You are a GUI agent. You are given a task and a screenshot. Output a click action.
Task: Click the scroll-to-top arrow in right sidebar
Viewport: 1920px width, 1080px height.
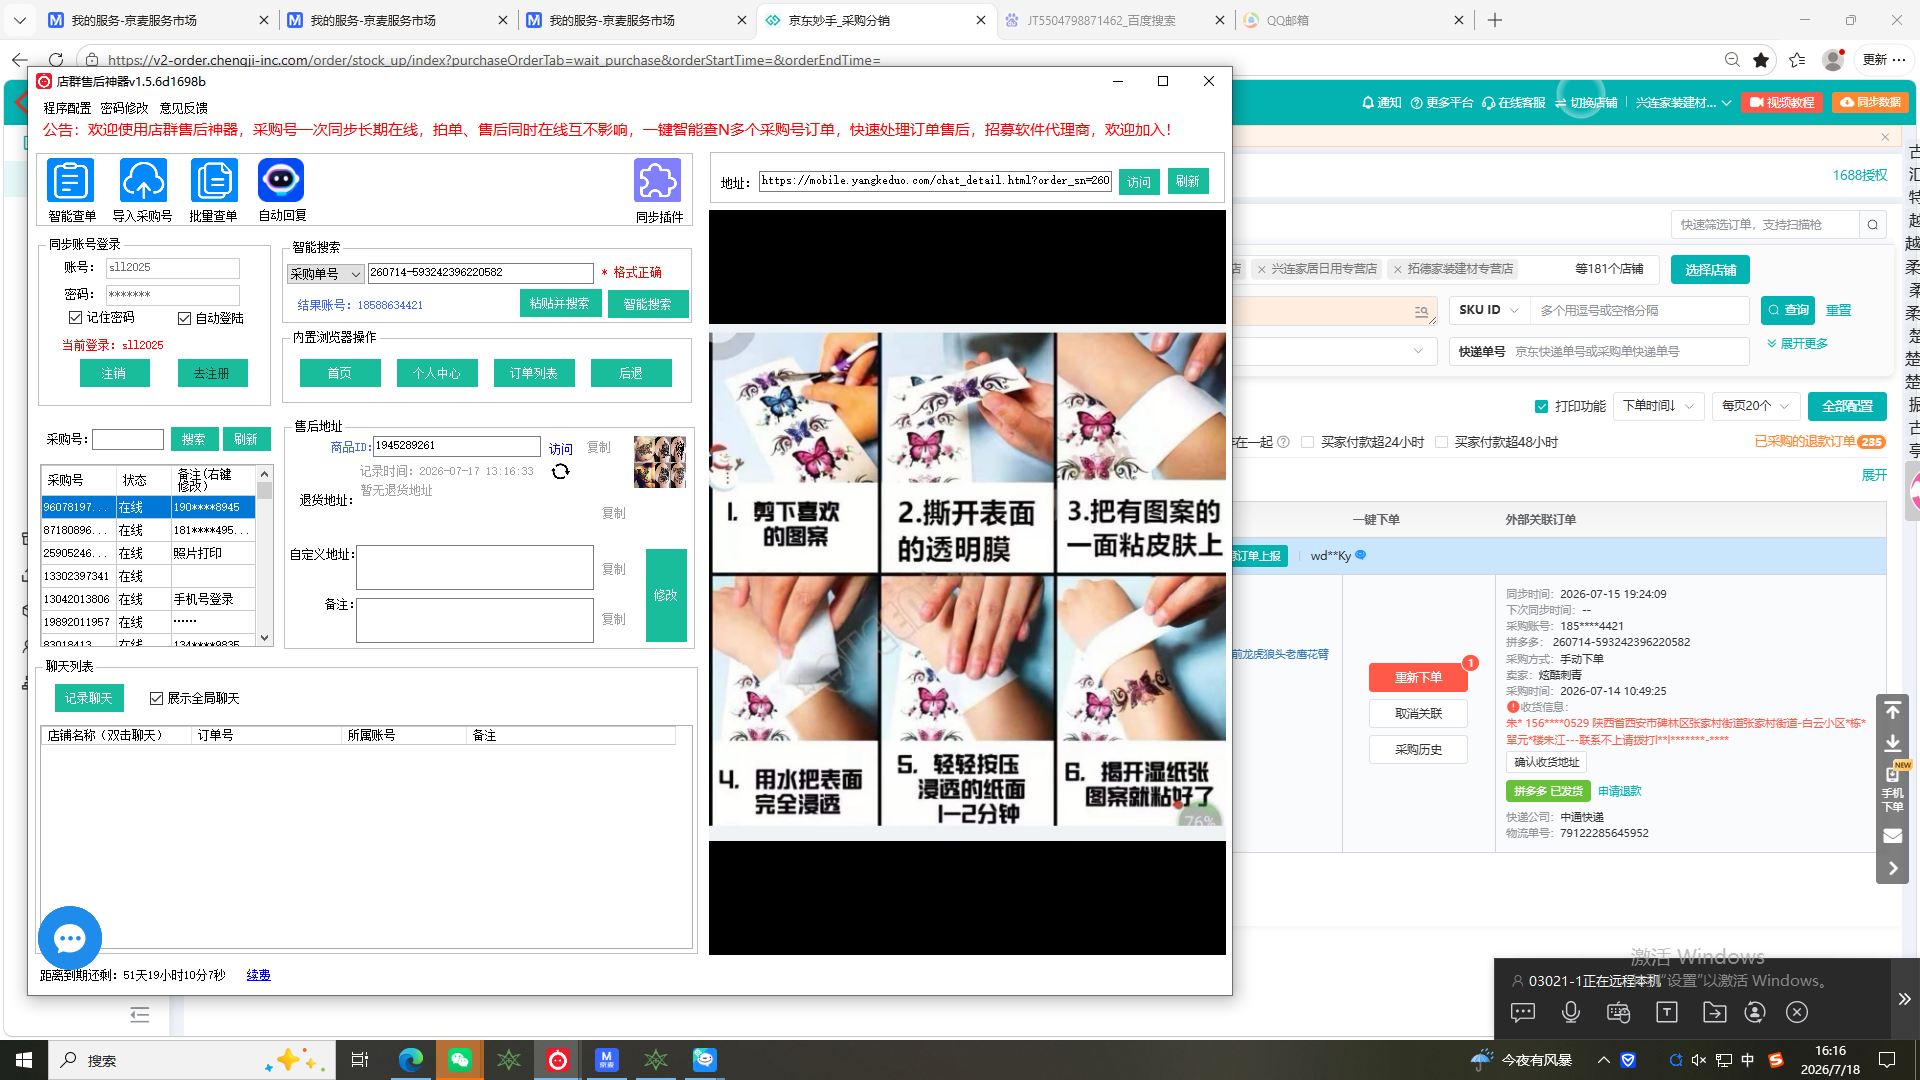point(1892,710)
